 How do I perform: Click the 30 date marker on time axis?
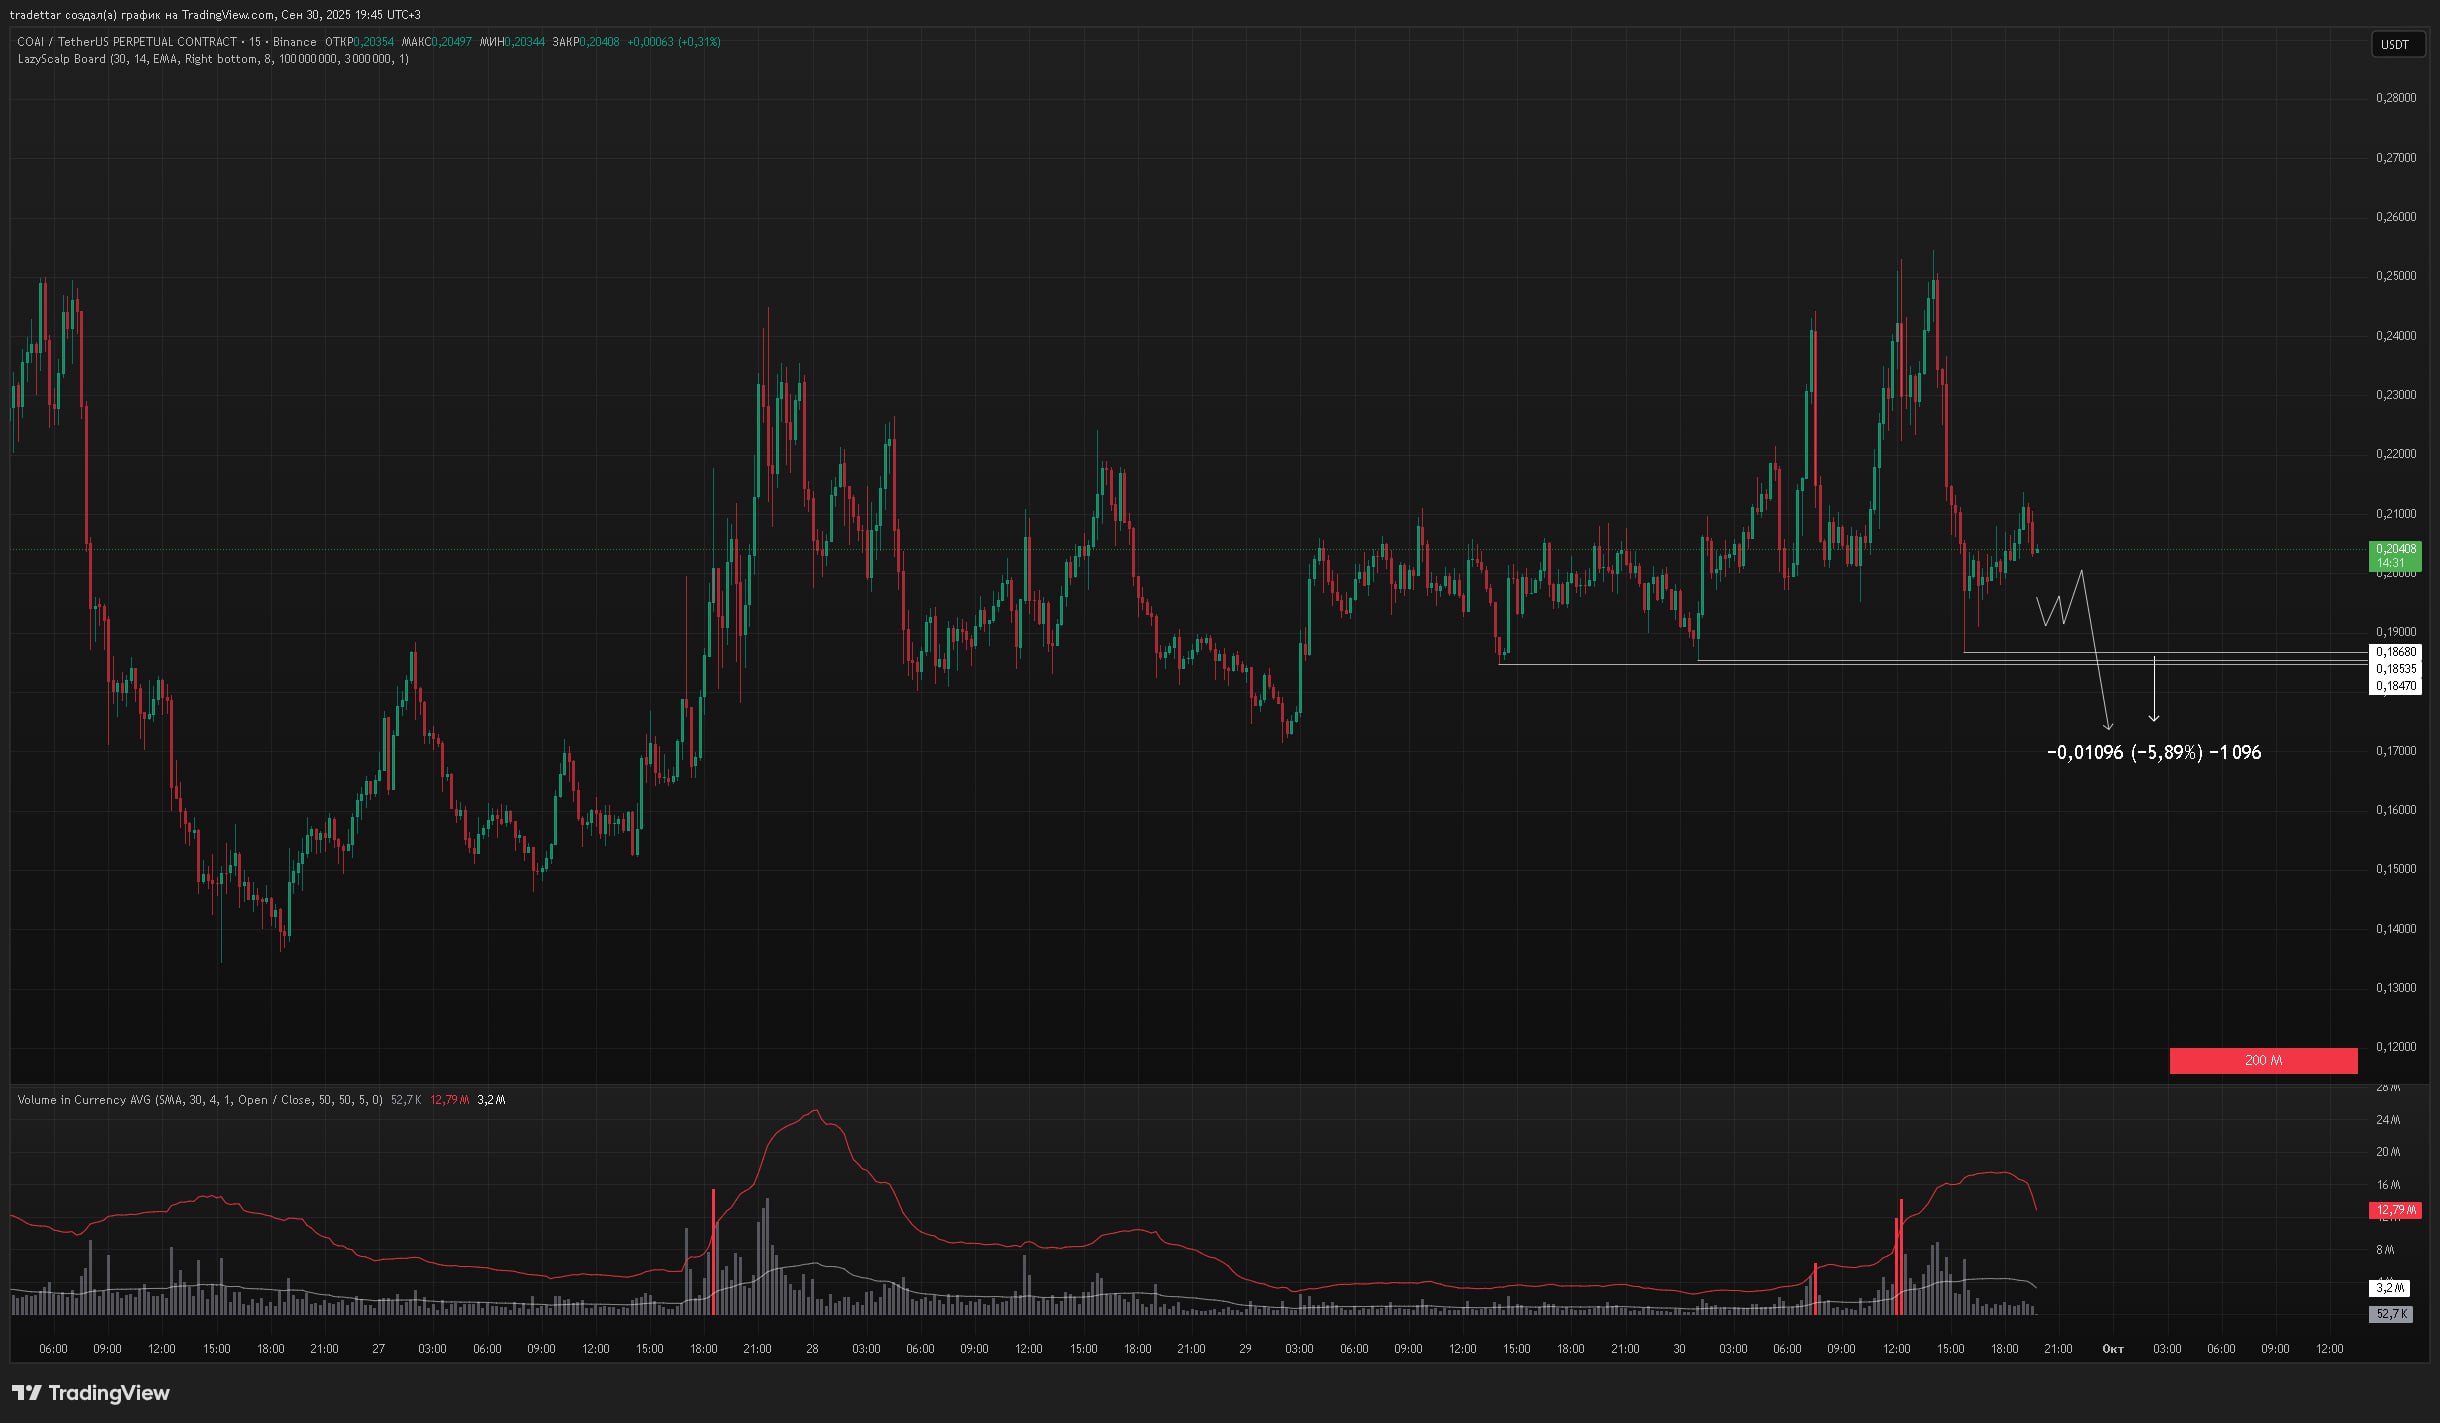[x=1679, y=1349]
